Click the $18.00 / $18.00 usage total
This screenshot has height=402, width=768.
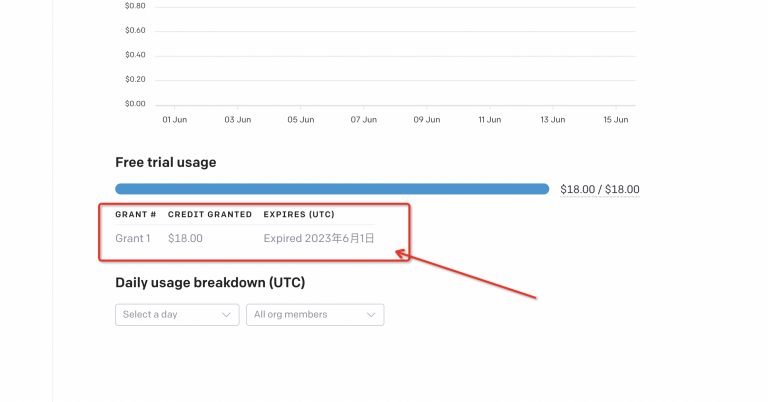(600, 189)
